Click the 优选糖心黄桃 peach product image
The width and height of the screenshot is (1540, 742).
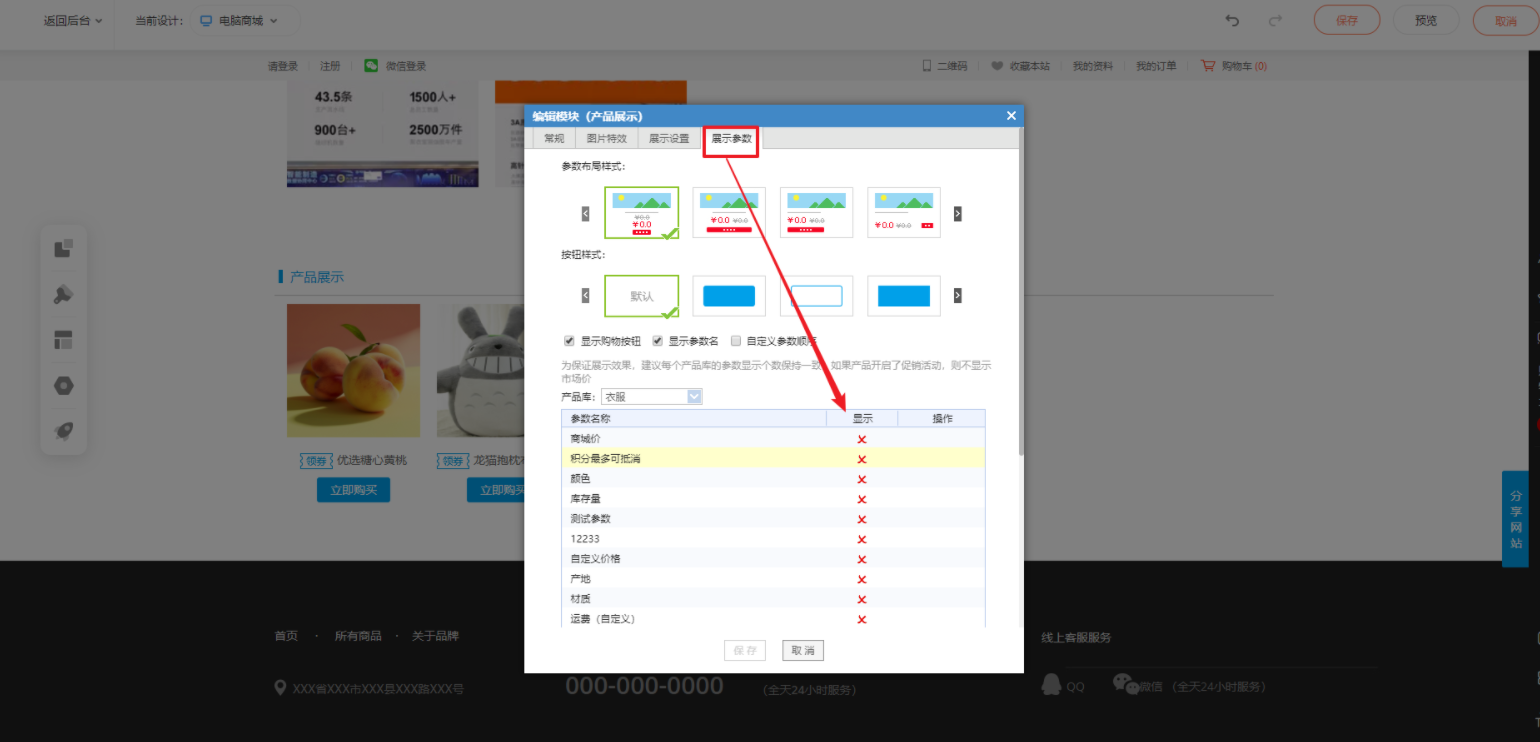(353, 370)
